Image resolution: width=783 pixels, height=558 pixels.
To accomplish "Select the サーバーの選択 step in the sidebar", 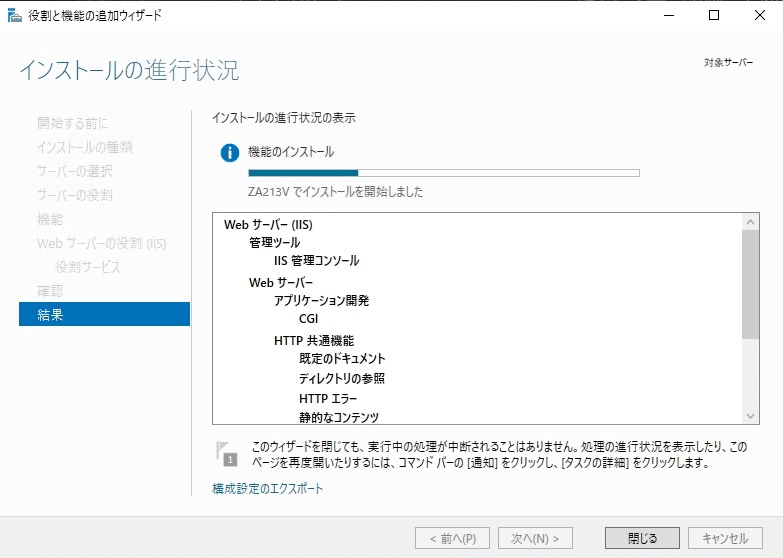I will [75, 171].
